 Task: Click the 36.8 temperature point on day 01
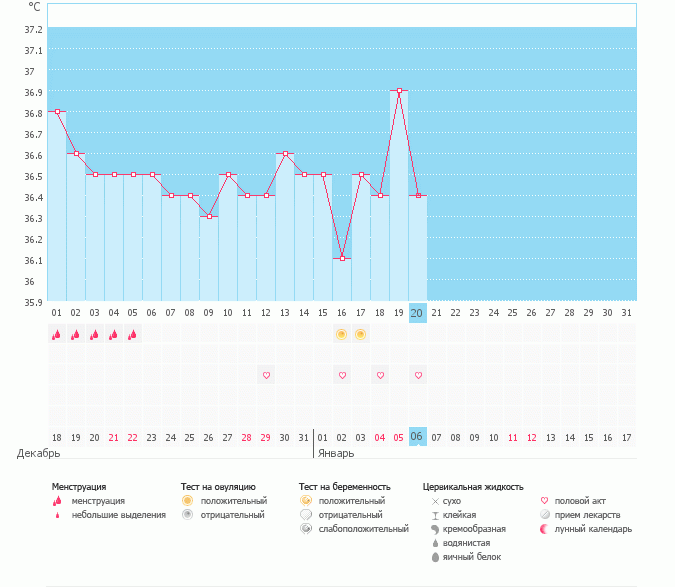(x=57, y=112)
